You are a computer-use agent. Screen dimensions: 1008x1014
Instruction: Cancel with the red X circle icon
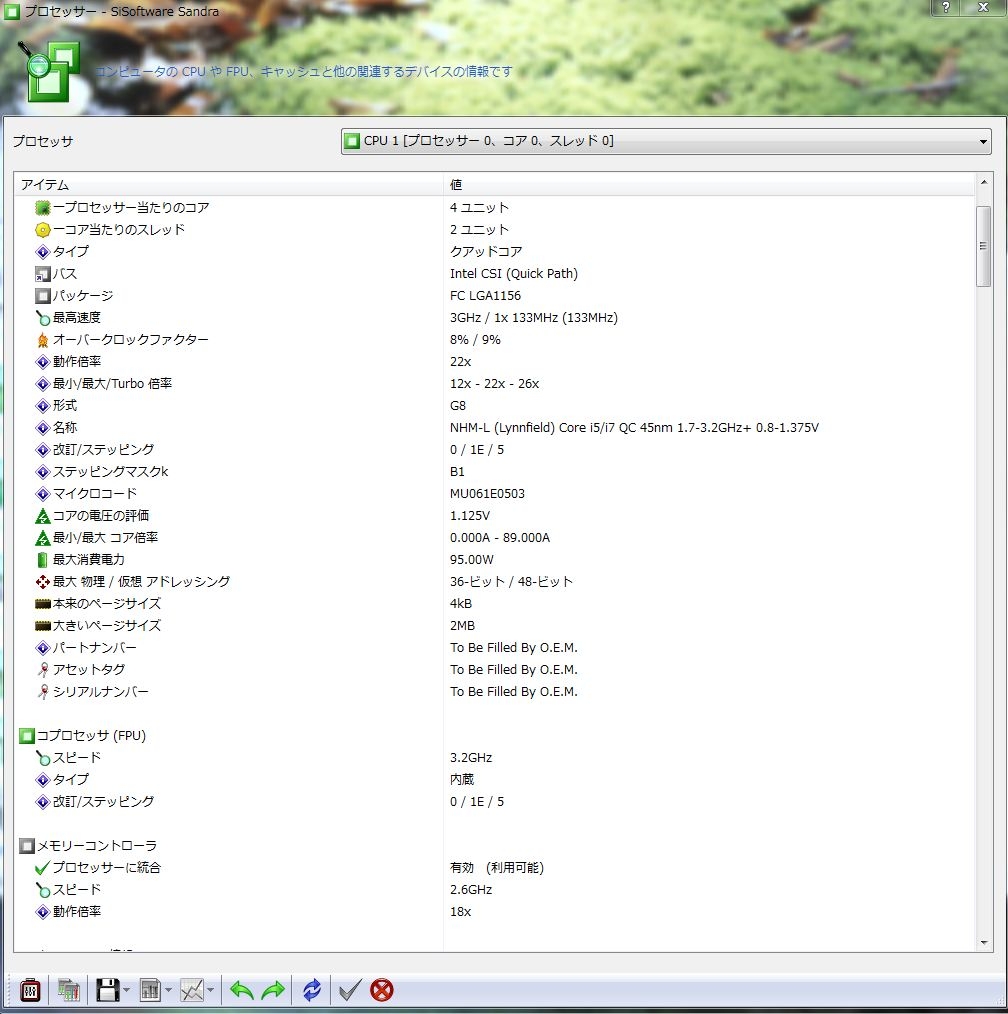[x=382, y=990]
